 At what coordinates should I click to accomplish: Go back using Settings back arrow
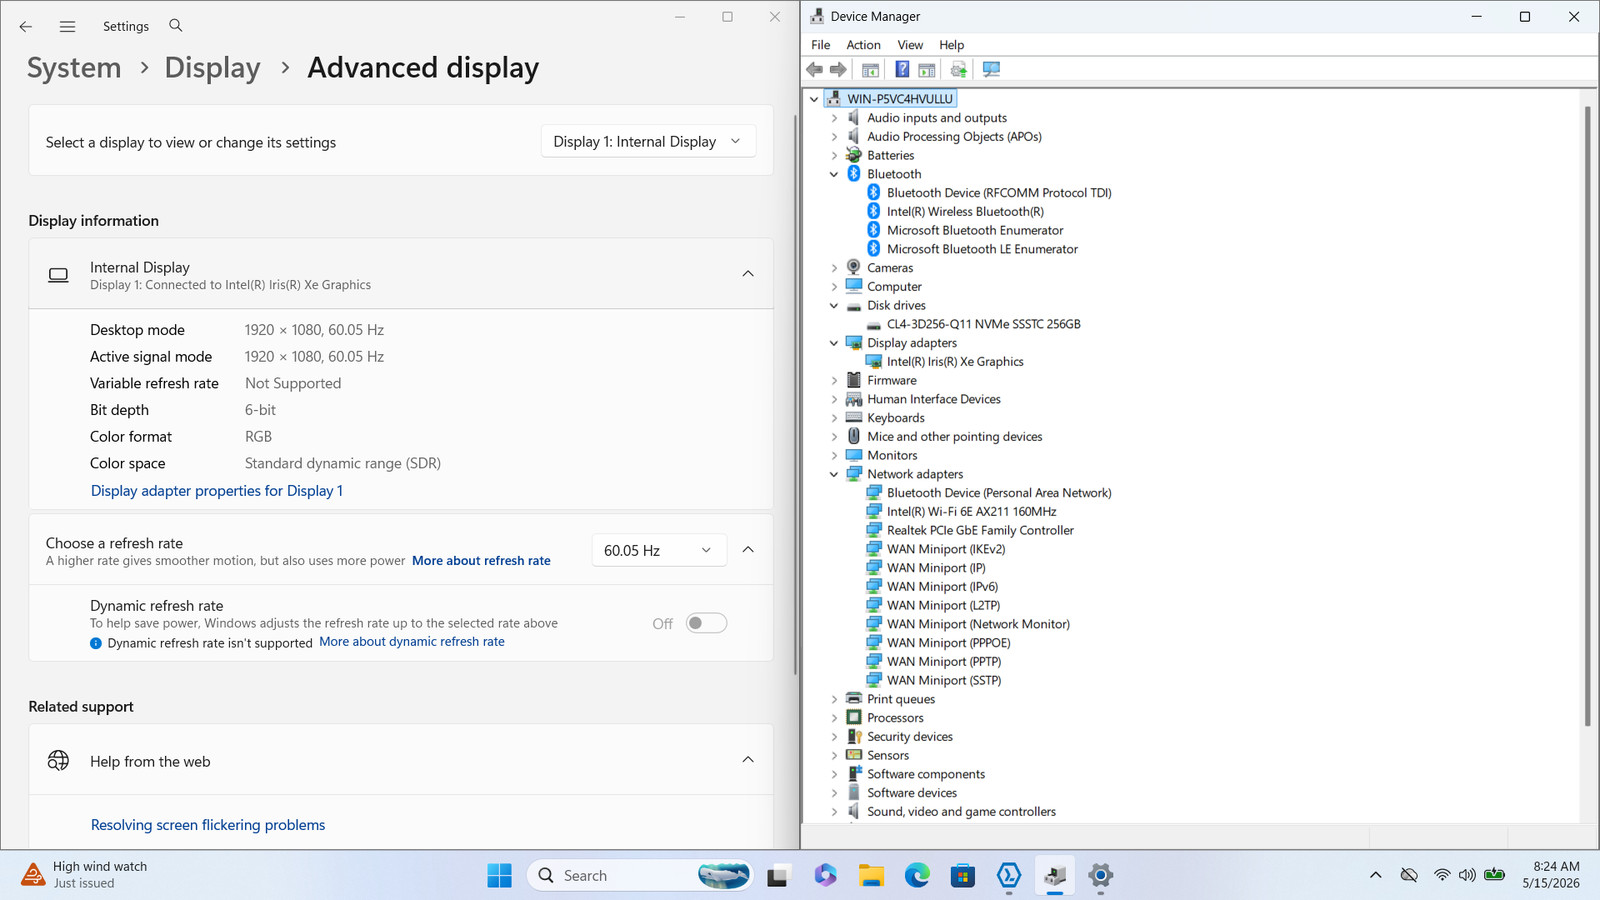(x=26, y=26)
